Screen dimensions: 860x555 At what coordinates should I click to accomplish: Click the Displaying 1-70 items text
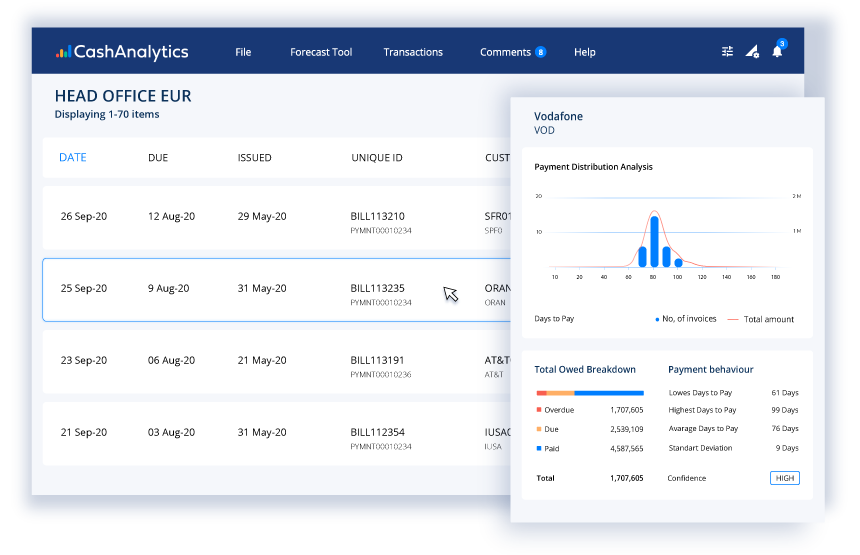(107, 114)
